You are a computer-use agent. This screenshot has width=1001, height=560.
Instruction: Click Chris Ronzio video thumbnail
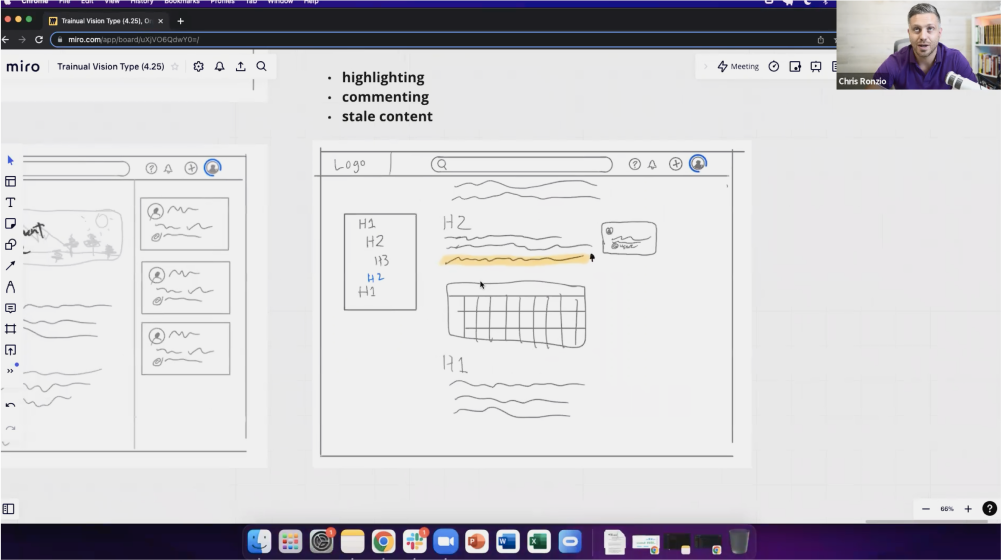pos(919,45)
